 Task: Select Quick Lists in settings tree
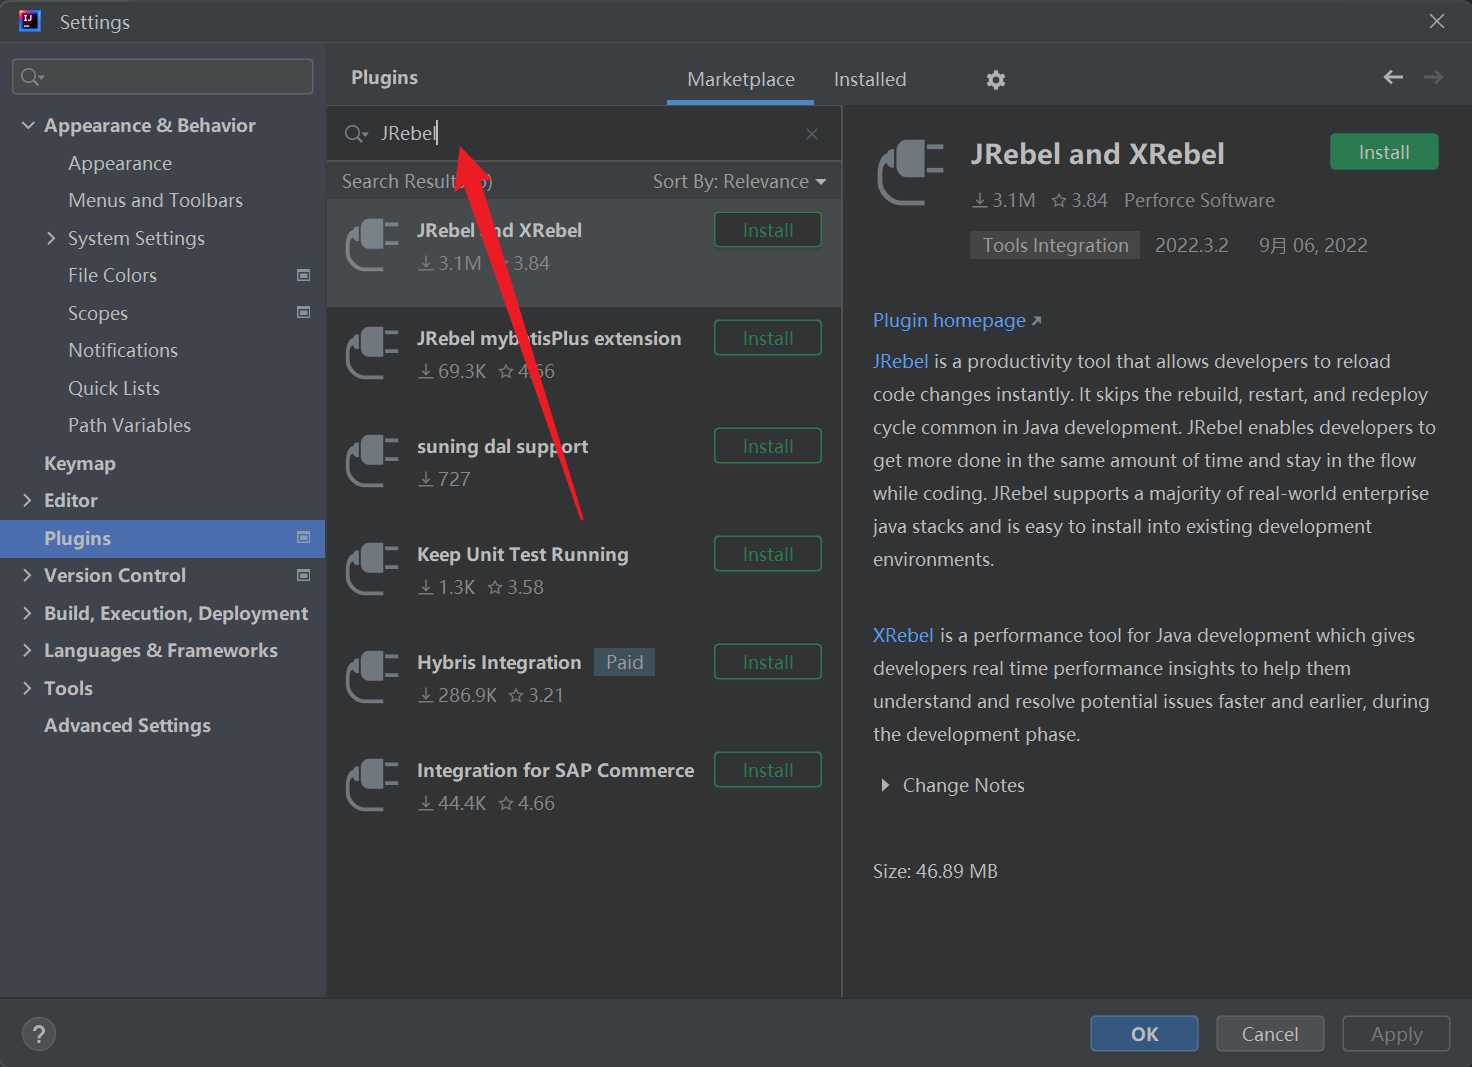pos(114,388)
